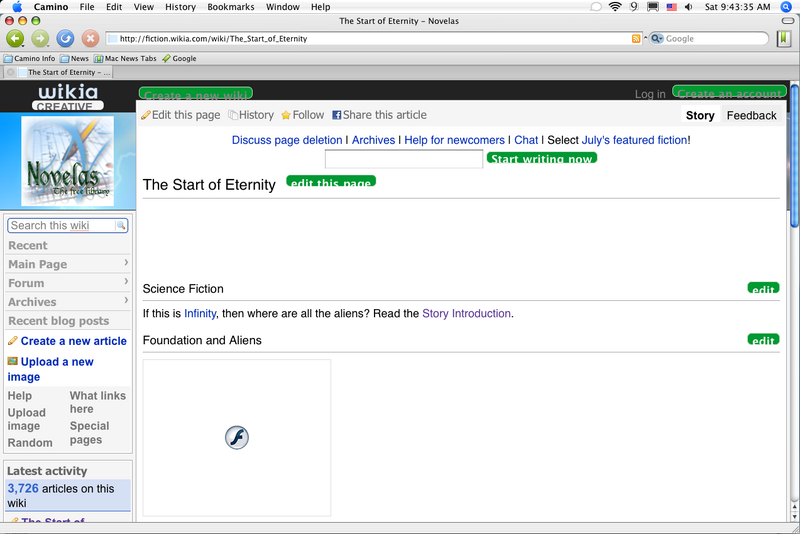
Task: Open the View menu
Action: click(x=143, y=7)
